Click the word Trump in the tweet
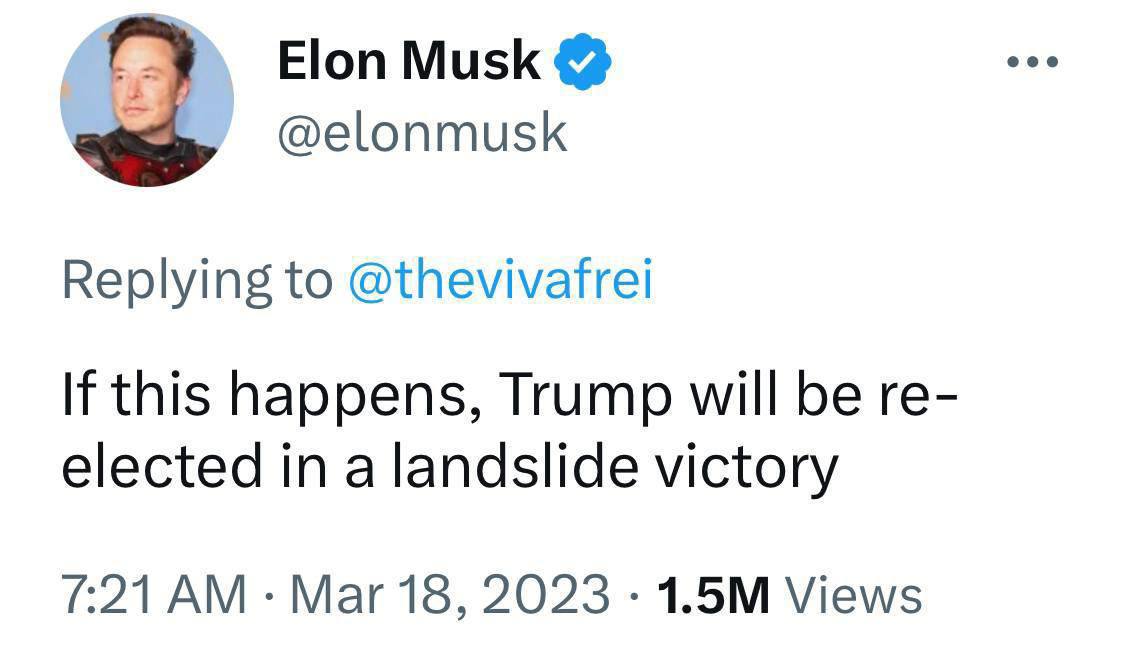The height and width of the screenshot is (647, 1125). [584, 396]
